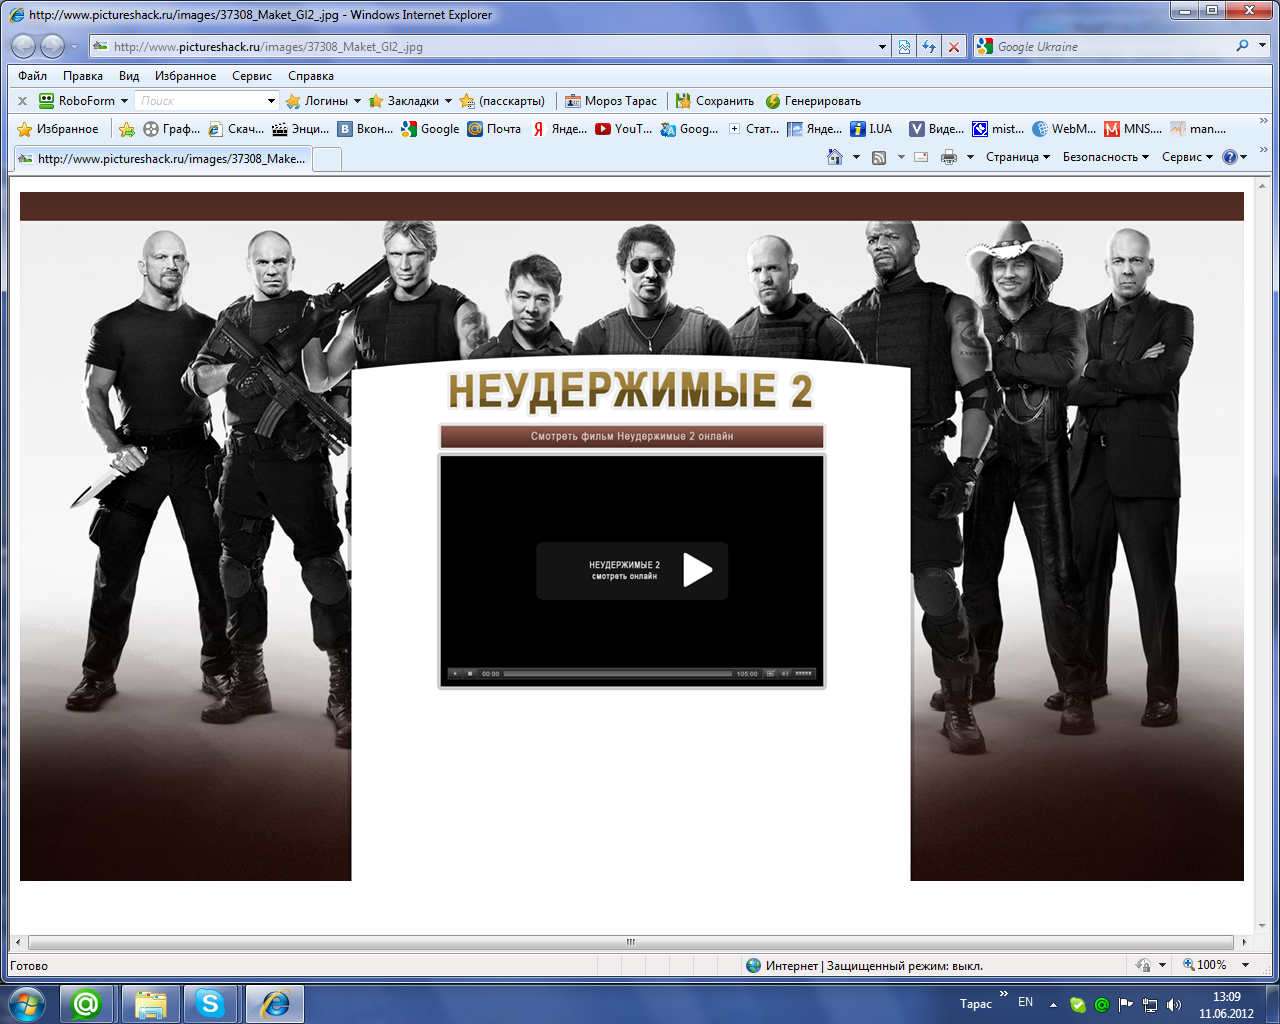1280x1024 pixels.
Task: Open the Сервис menu in menu bar
Action: (x=252, y=76)
